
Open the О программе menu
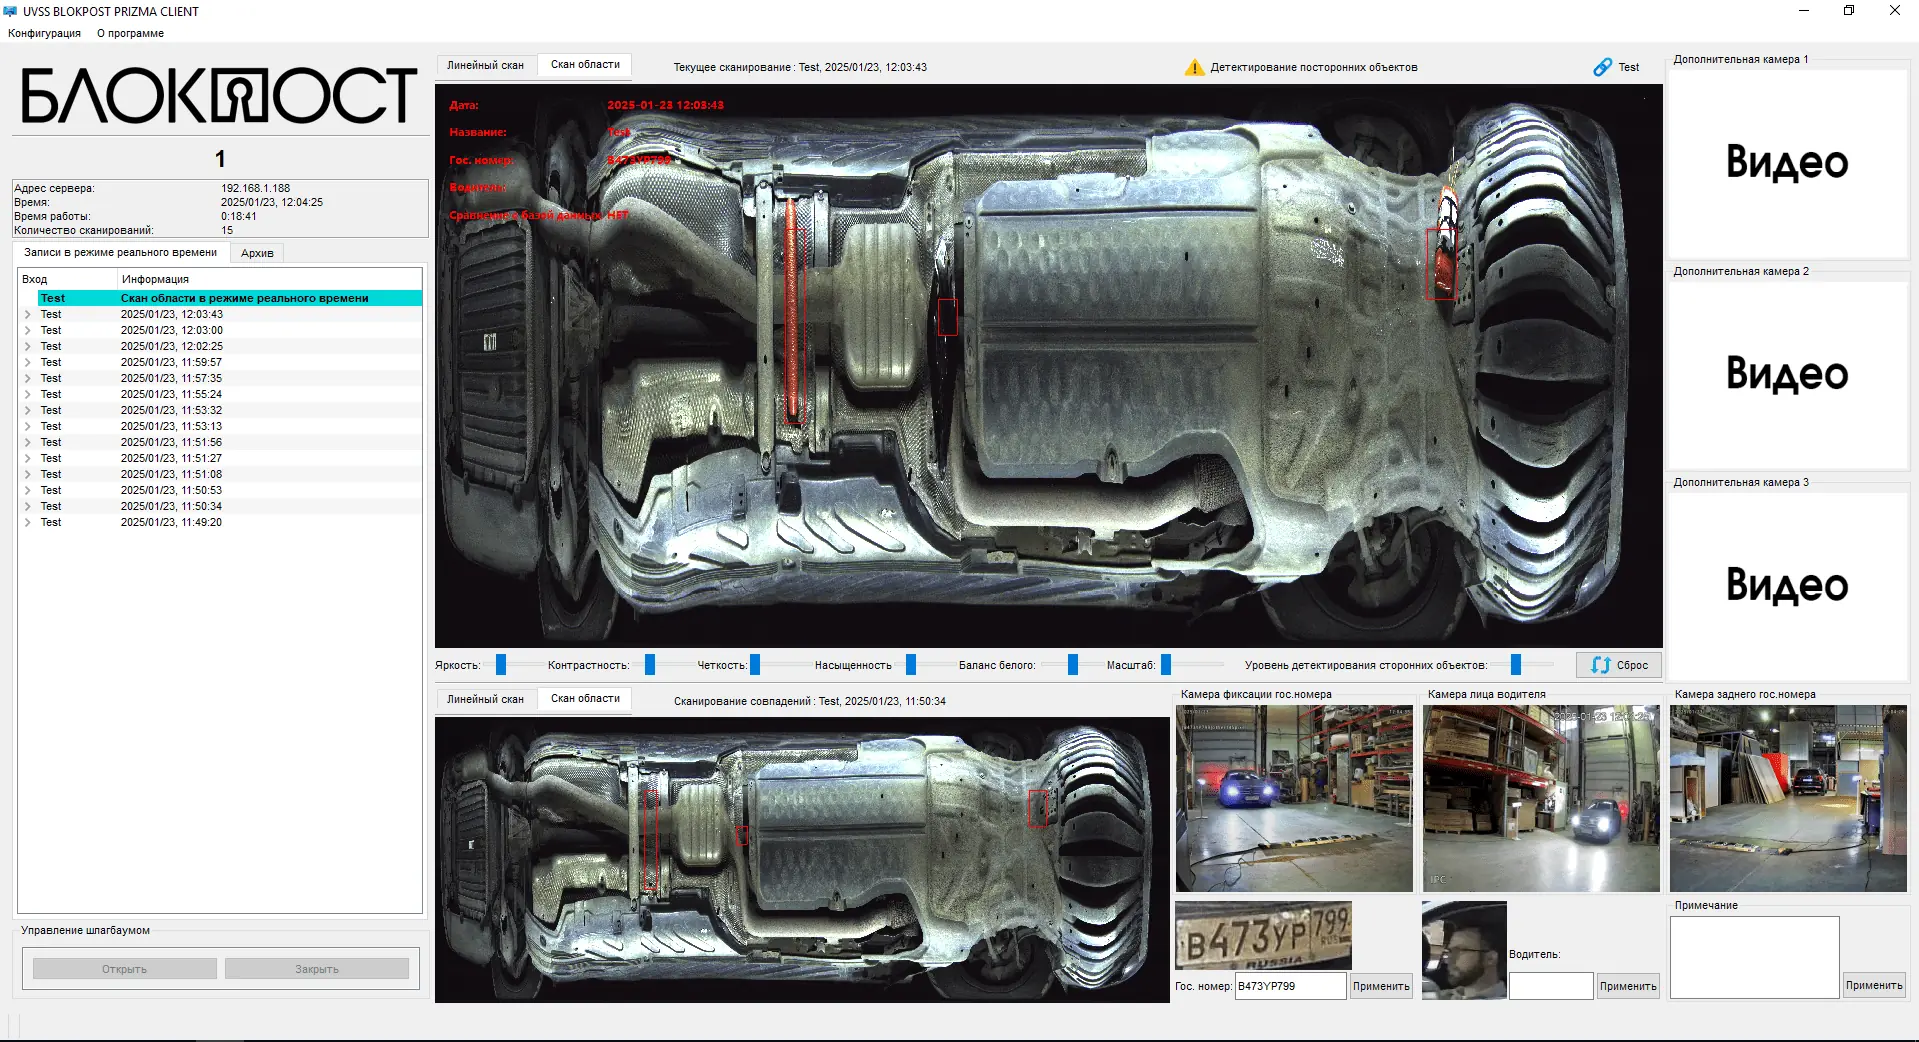(x=130, y=33)
